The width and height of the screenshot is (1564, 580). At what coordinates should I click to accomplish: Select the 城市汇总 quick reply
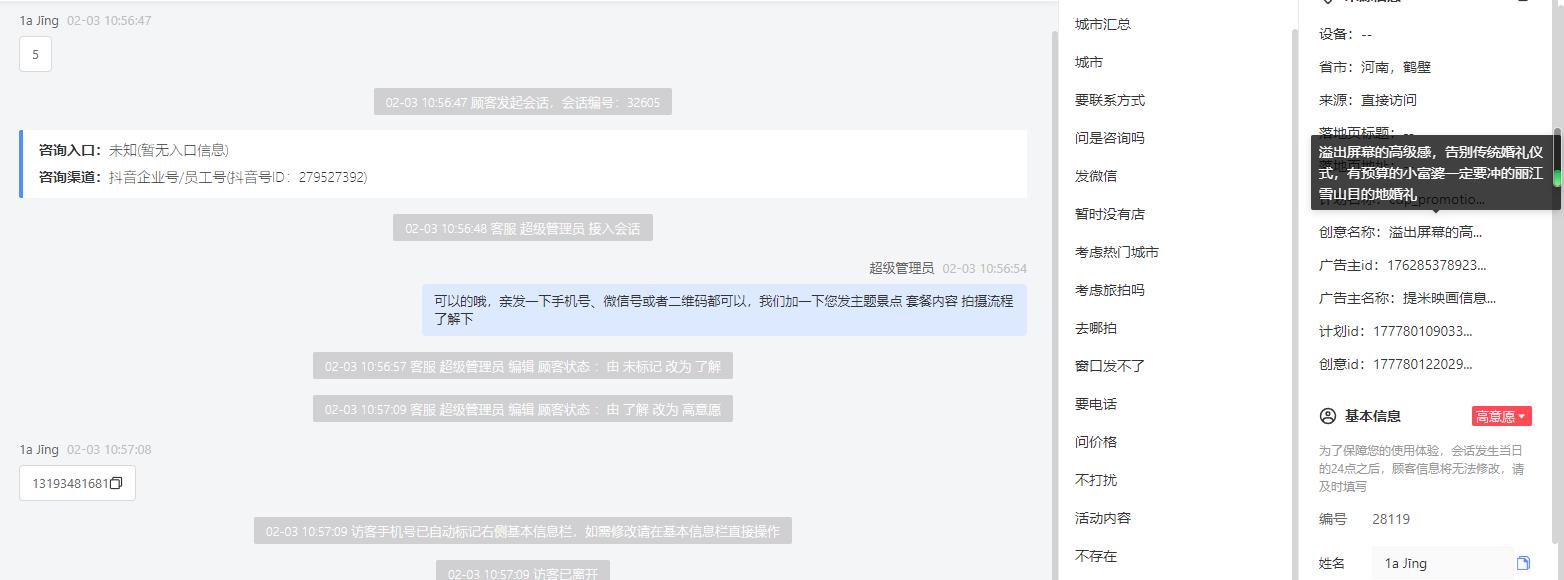click(1103, 24)
